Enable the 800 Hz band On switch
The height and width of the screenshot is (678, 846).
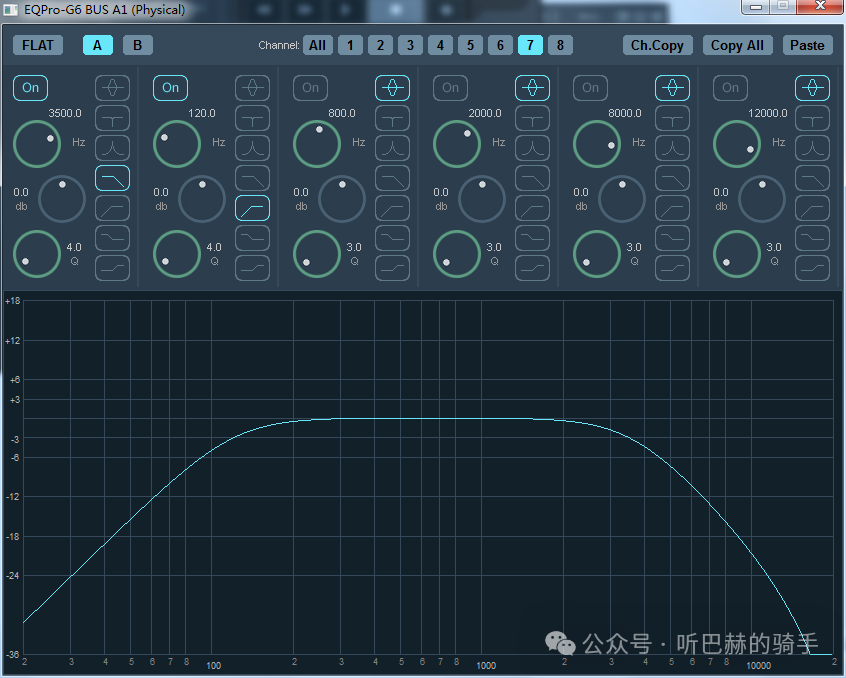click(311, 88)
